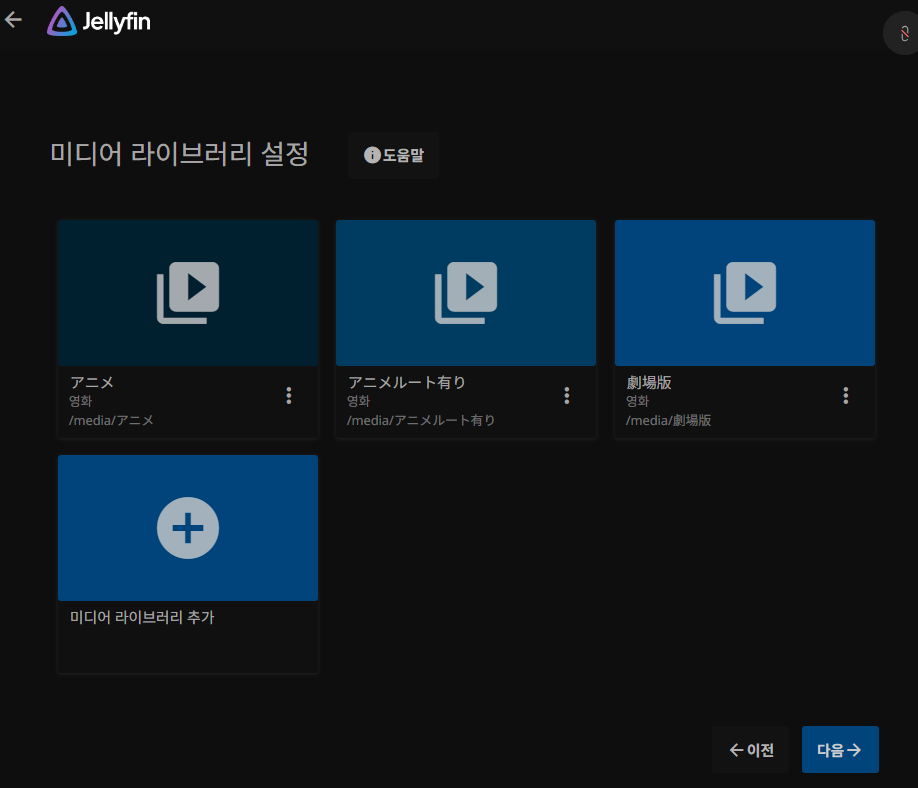Click the Jellyfin logo

pos(99,21)
